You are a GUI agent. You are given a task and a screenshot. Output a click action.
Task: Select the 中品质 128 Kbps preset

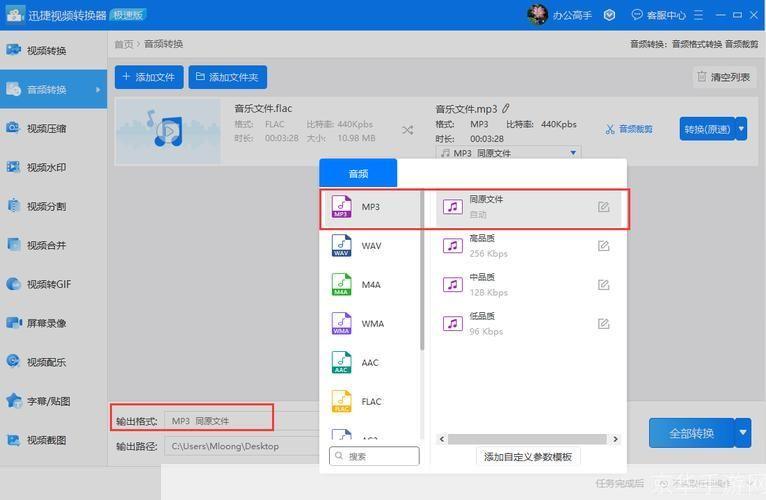click(528, 284)
